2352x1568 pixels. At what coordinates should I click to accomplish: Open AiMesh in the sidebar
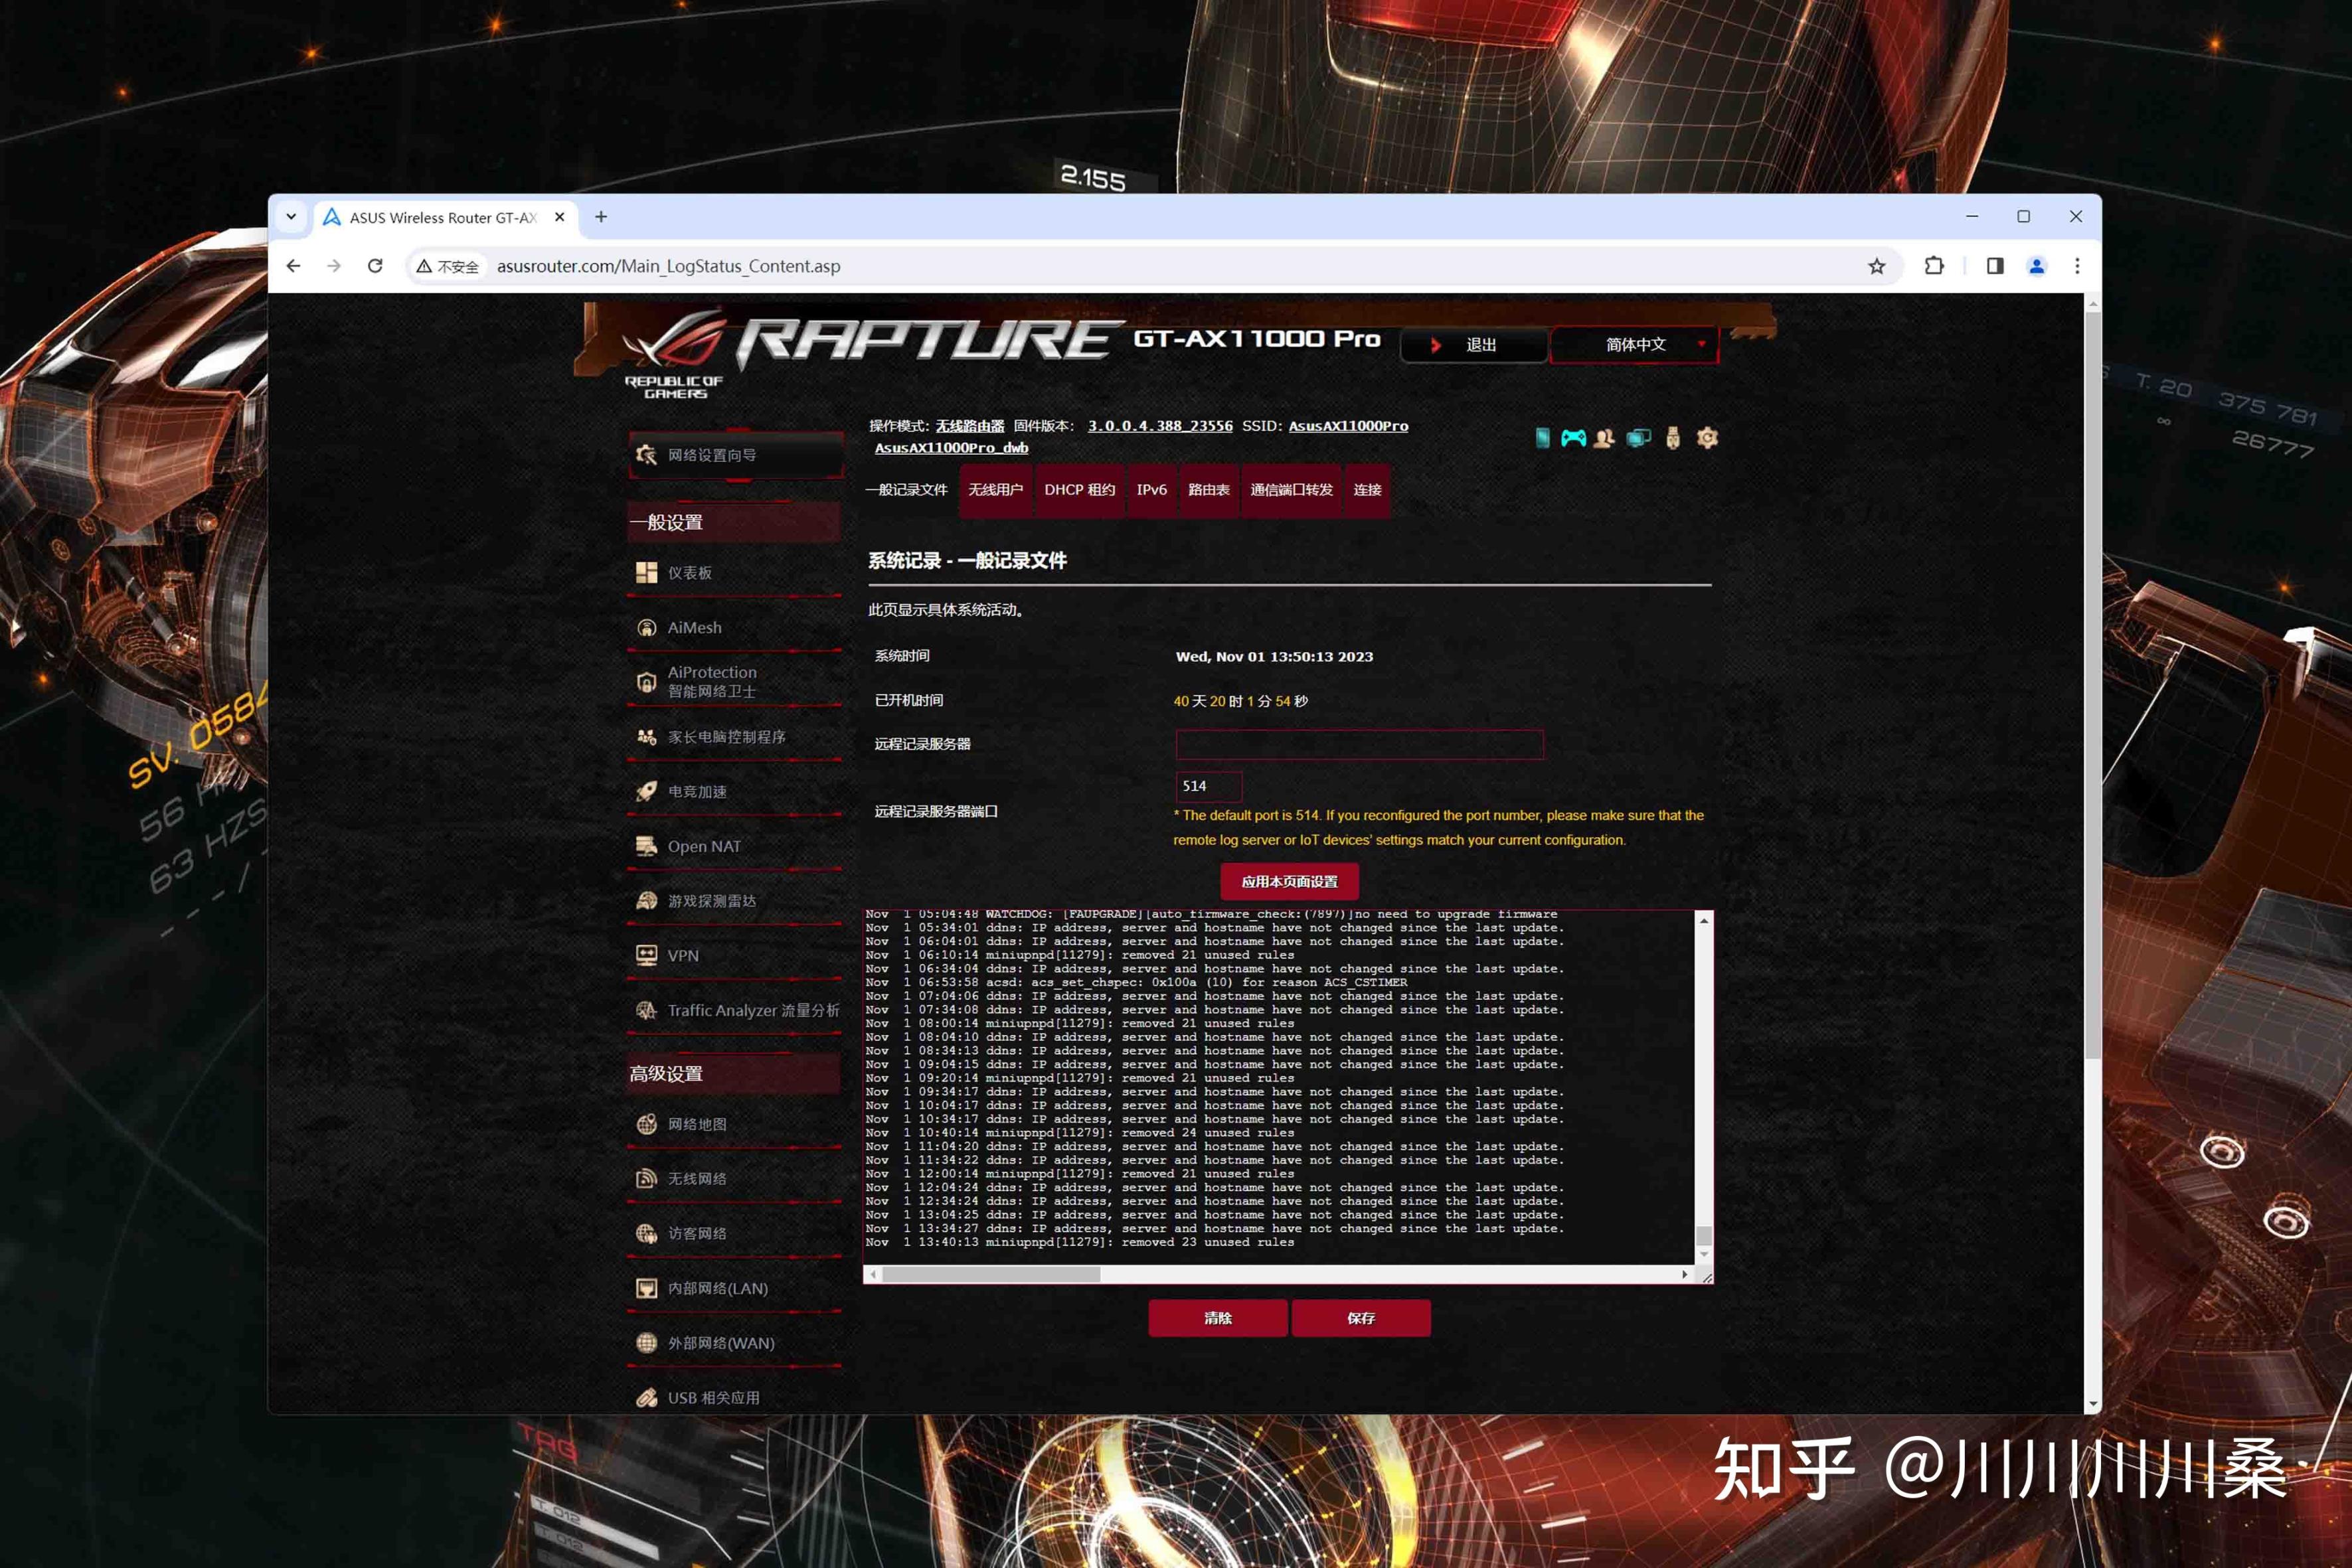point(694,628)
